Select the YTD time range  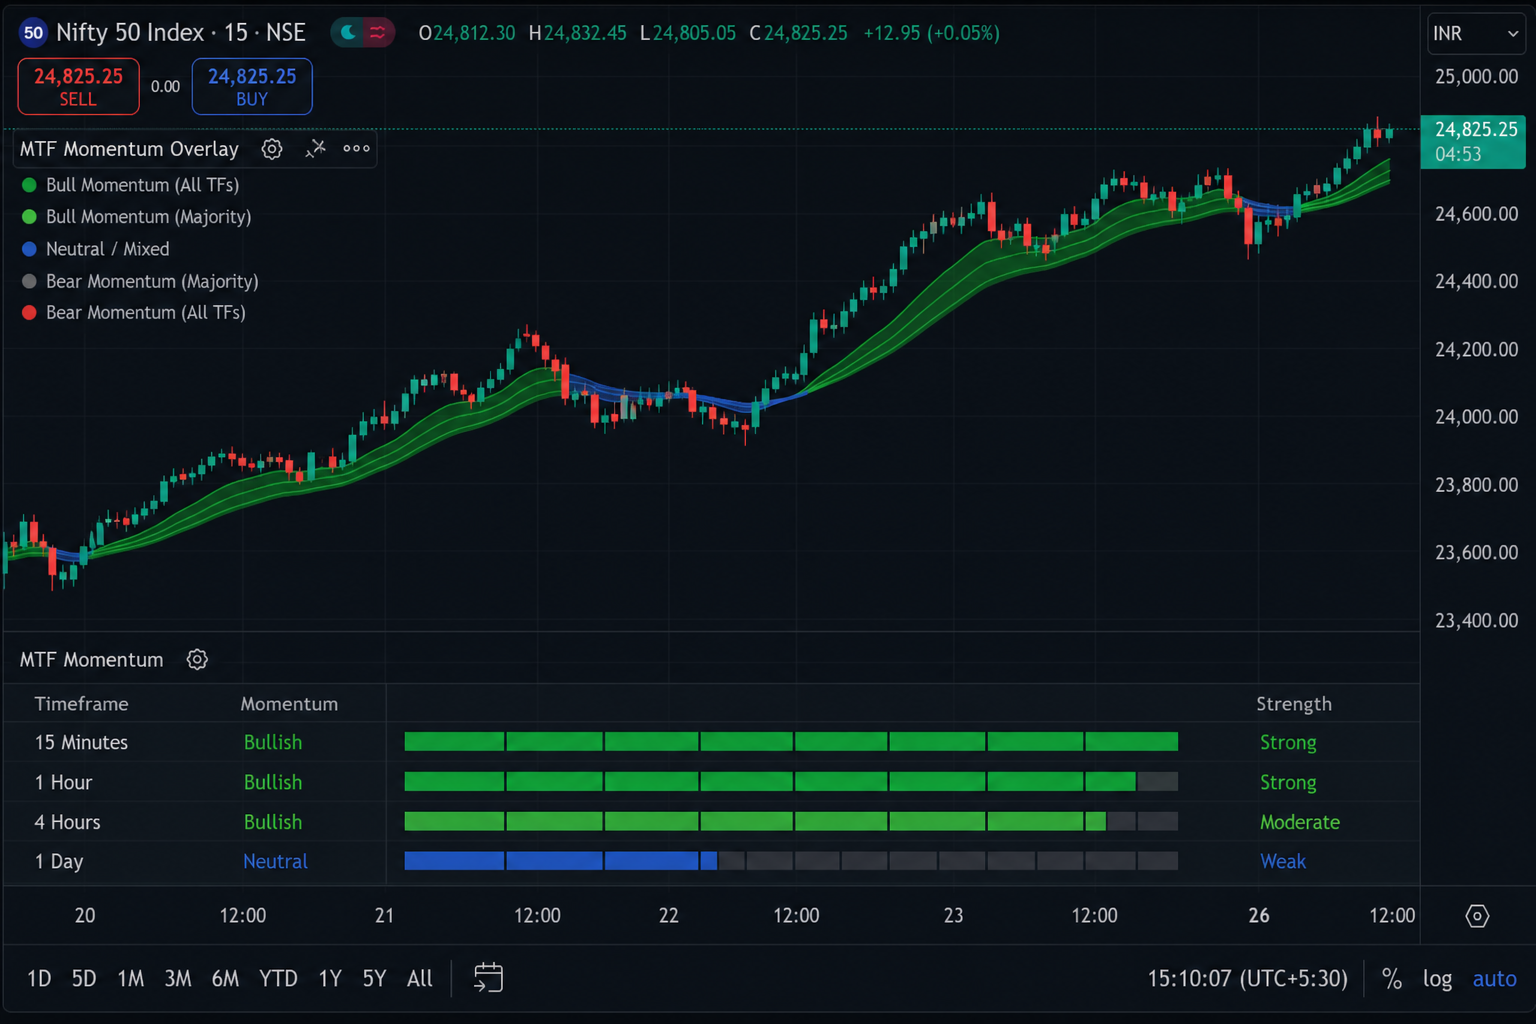coord(278,979)
